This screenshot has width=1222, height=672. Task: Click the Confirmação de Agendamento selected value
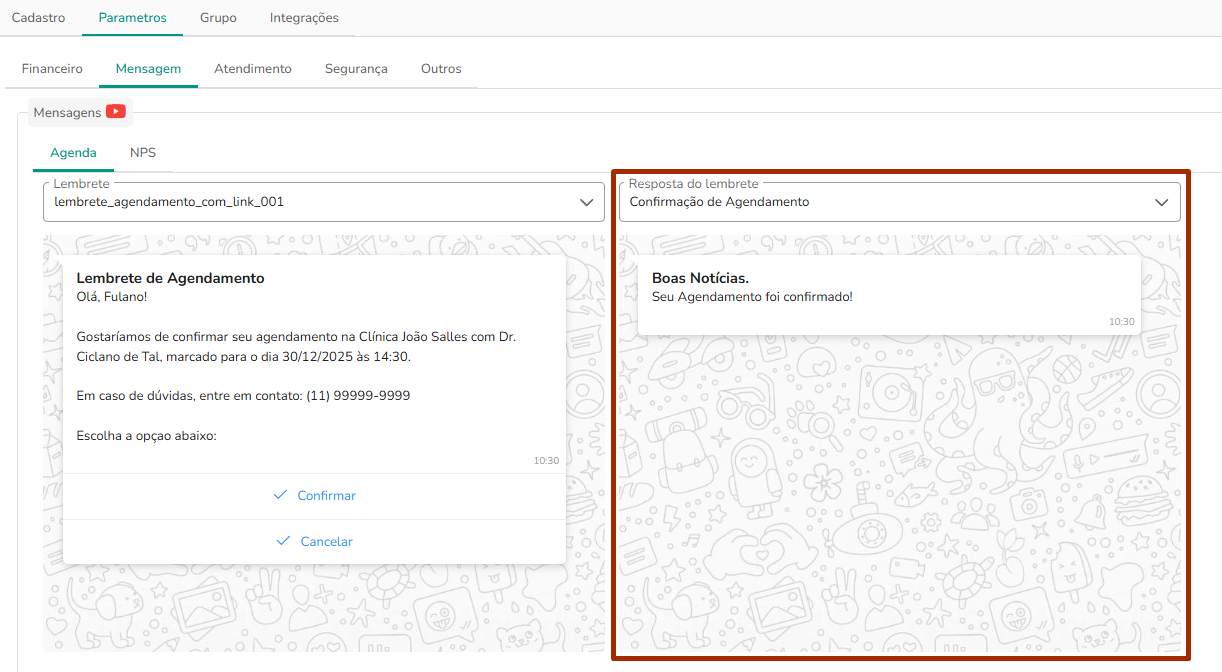coord(719,202)
